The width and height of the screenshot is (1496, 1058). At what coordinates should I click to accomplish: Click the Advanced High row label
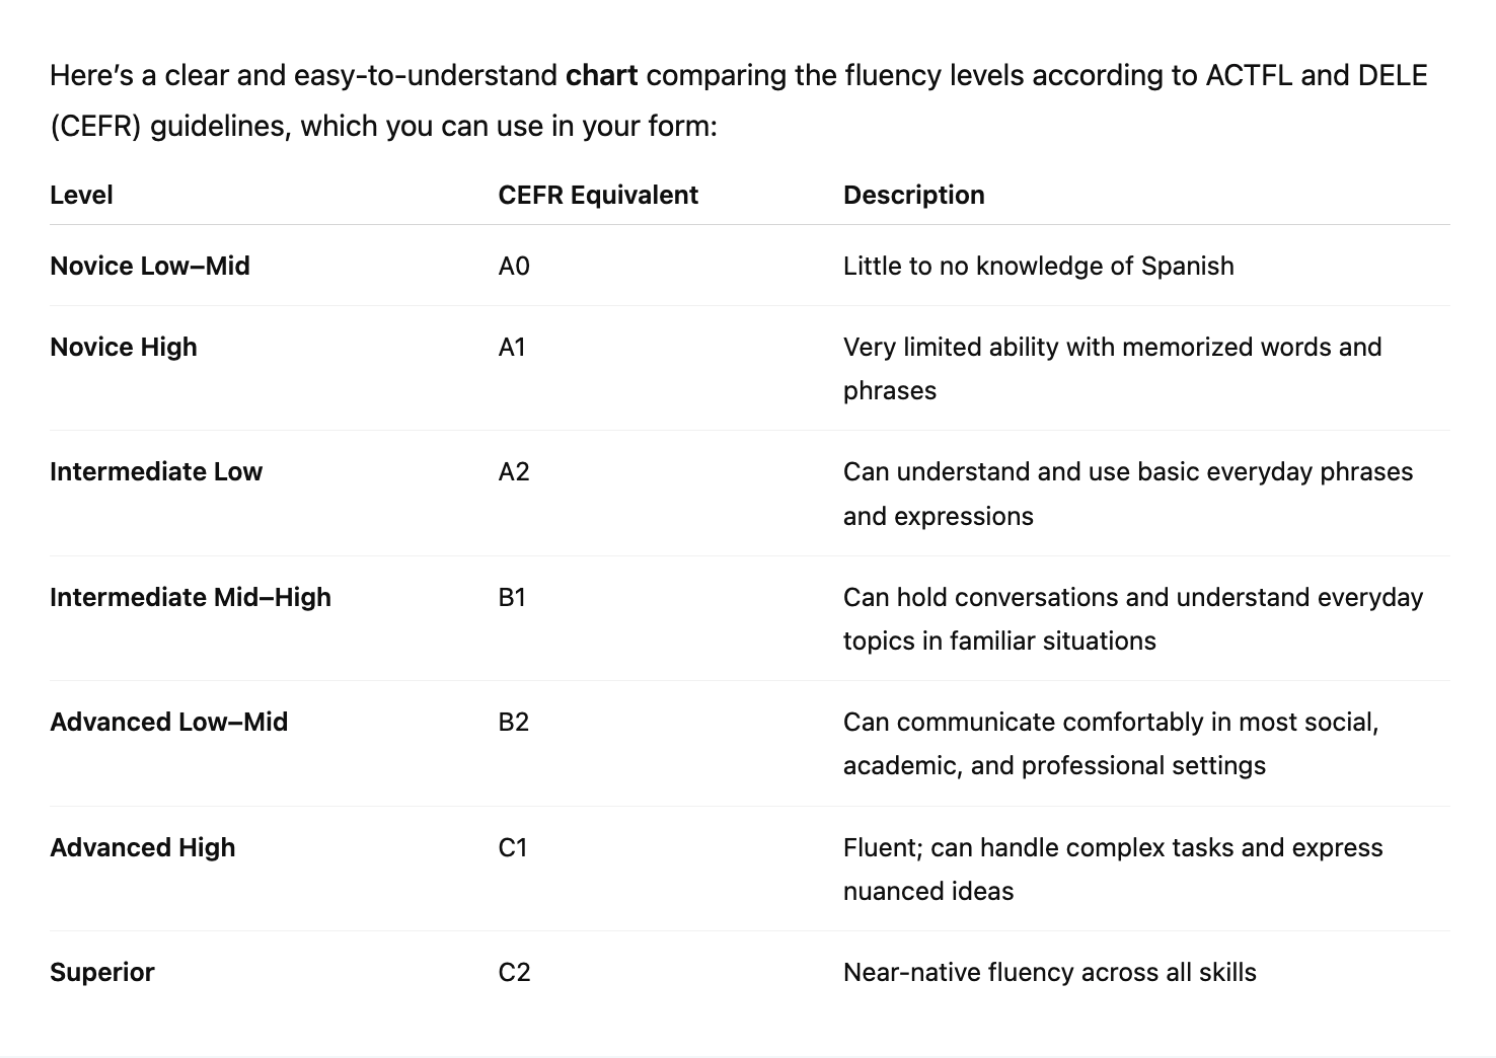pos(143,847)
